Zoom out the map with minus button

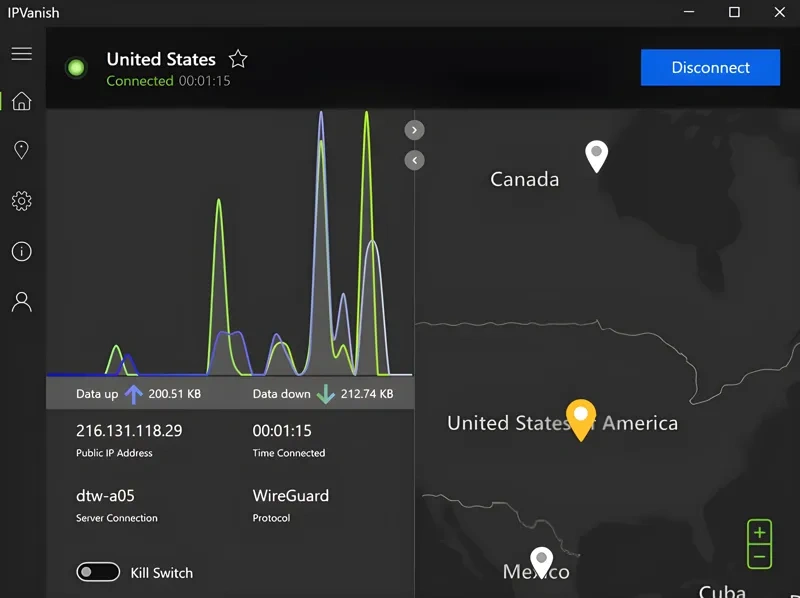759,557
